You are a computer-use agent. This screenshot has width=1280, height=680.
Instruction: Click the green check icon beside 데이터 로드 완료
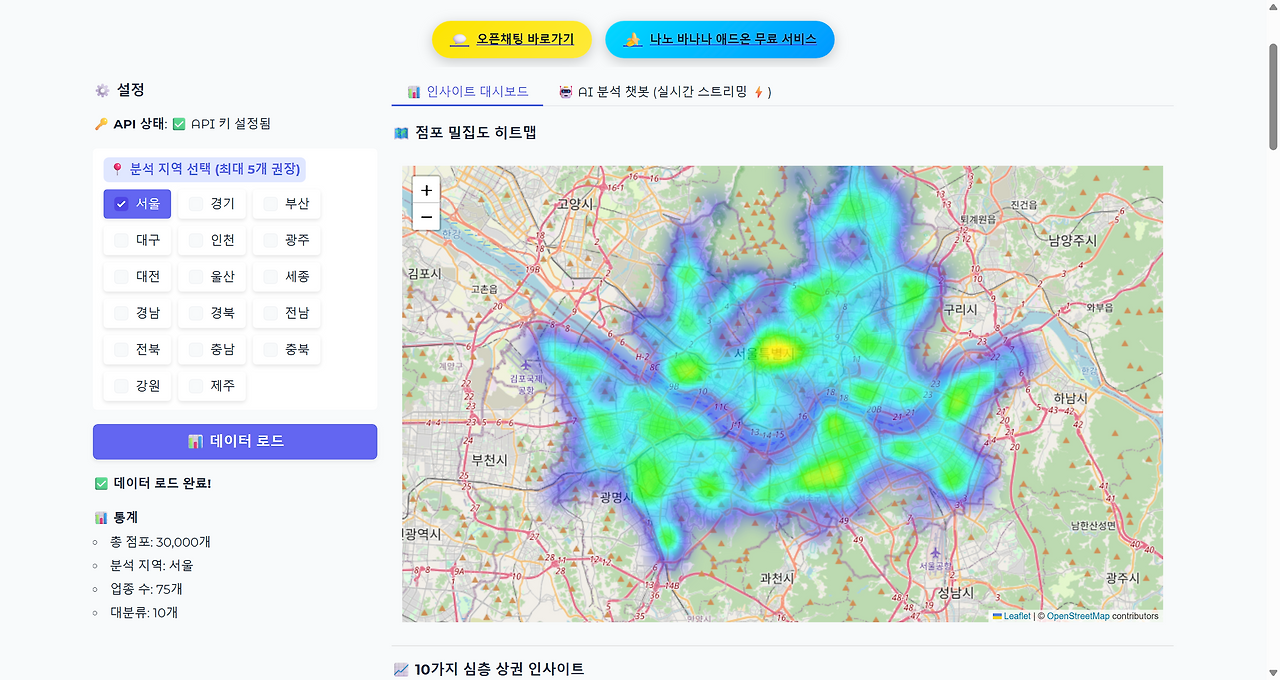tap(101, 484)
